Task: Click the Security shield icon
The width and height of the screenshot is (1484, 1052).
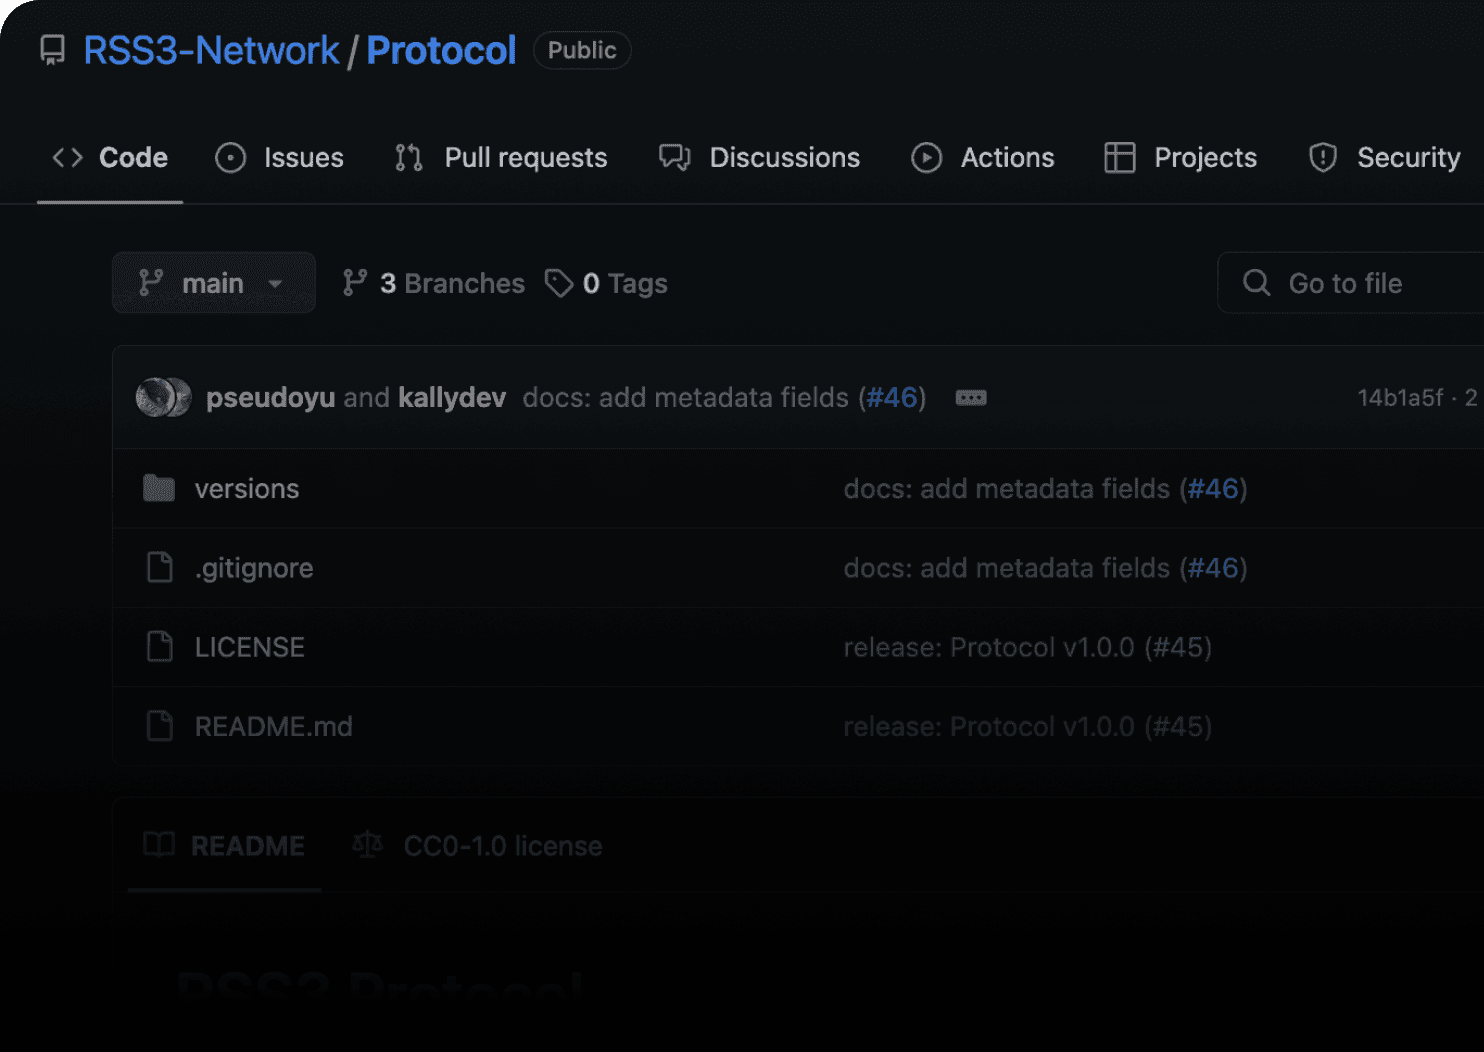Action: pyautogui.click(x=1323, y=157)
